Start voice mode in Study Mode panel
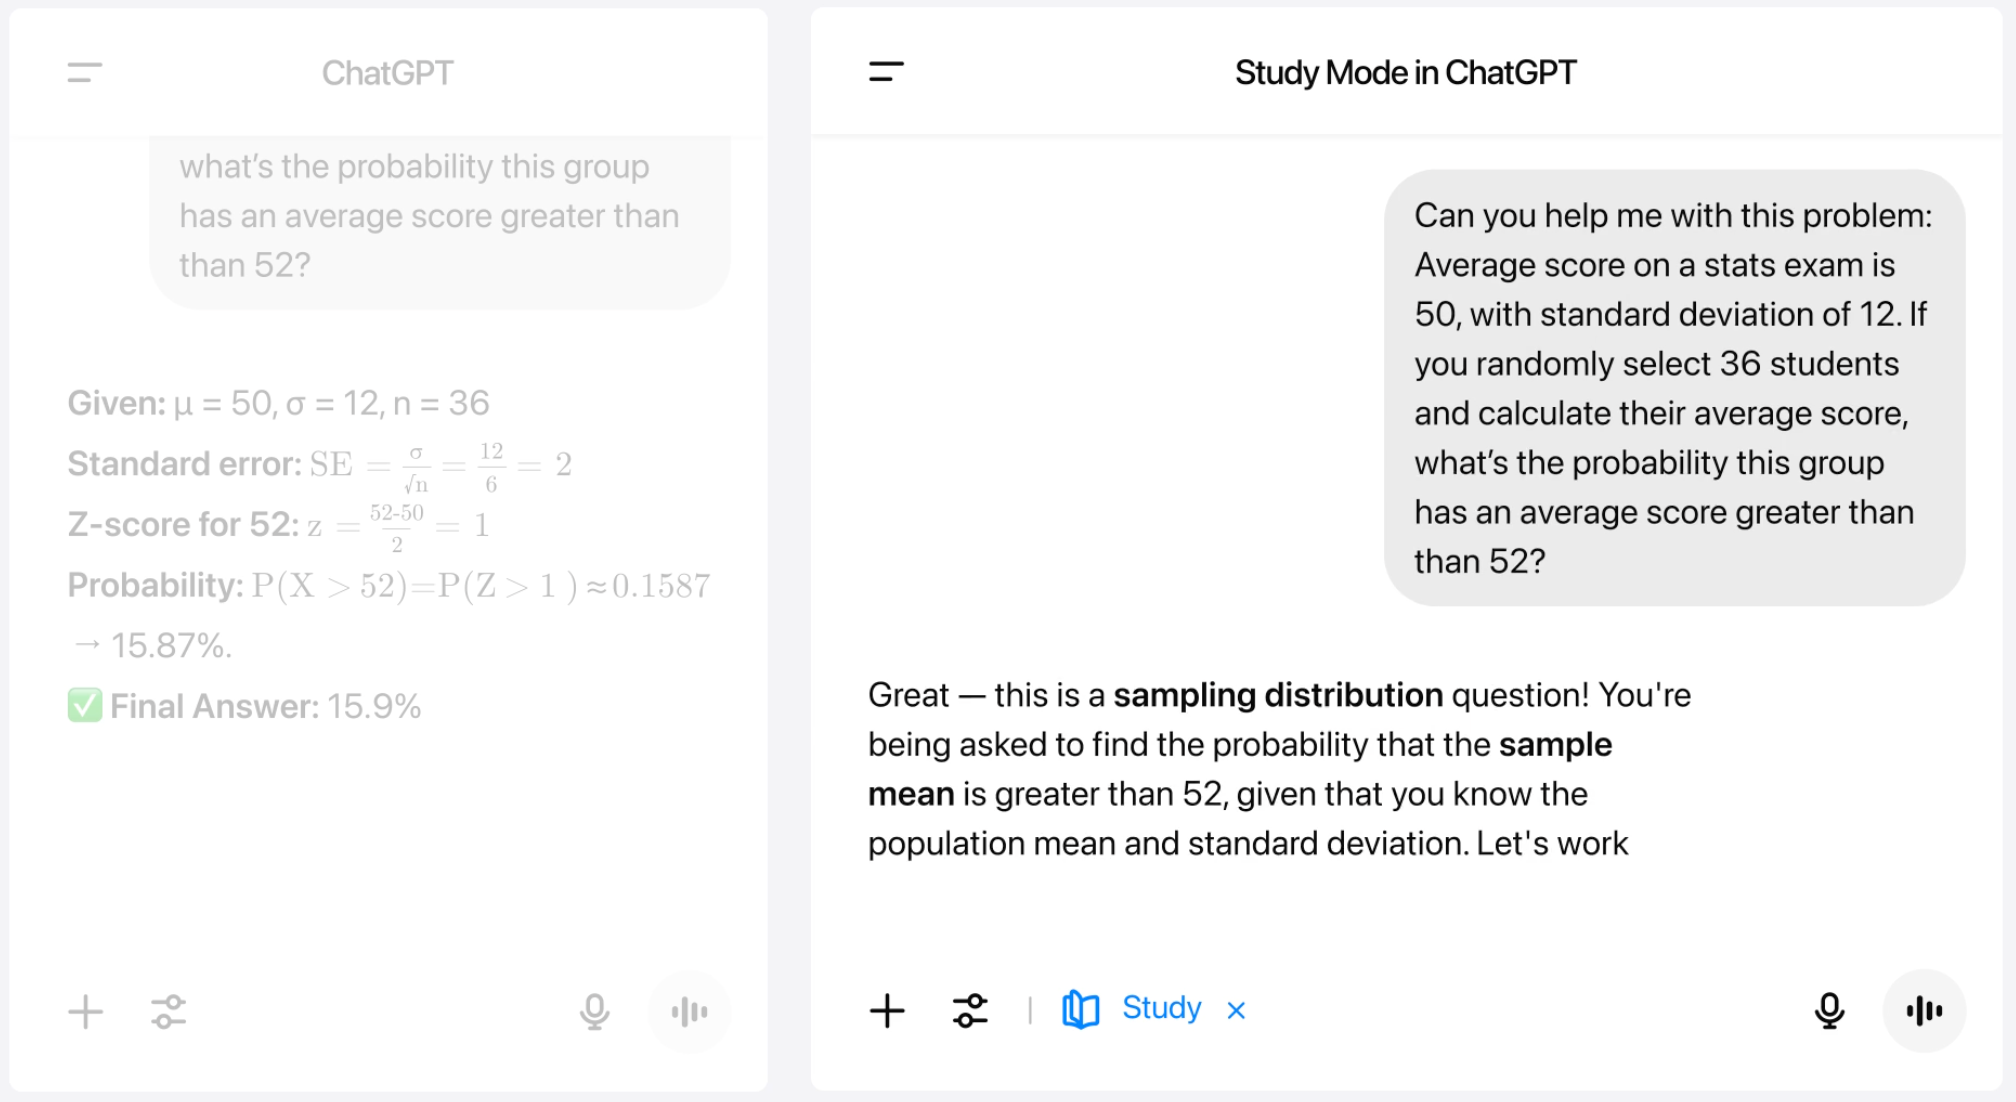The image size is (2016, 1102). coord(1924,1010)
